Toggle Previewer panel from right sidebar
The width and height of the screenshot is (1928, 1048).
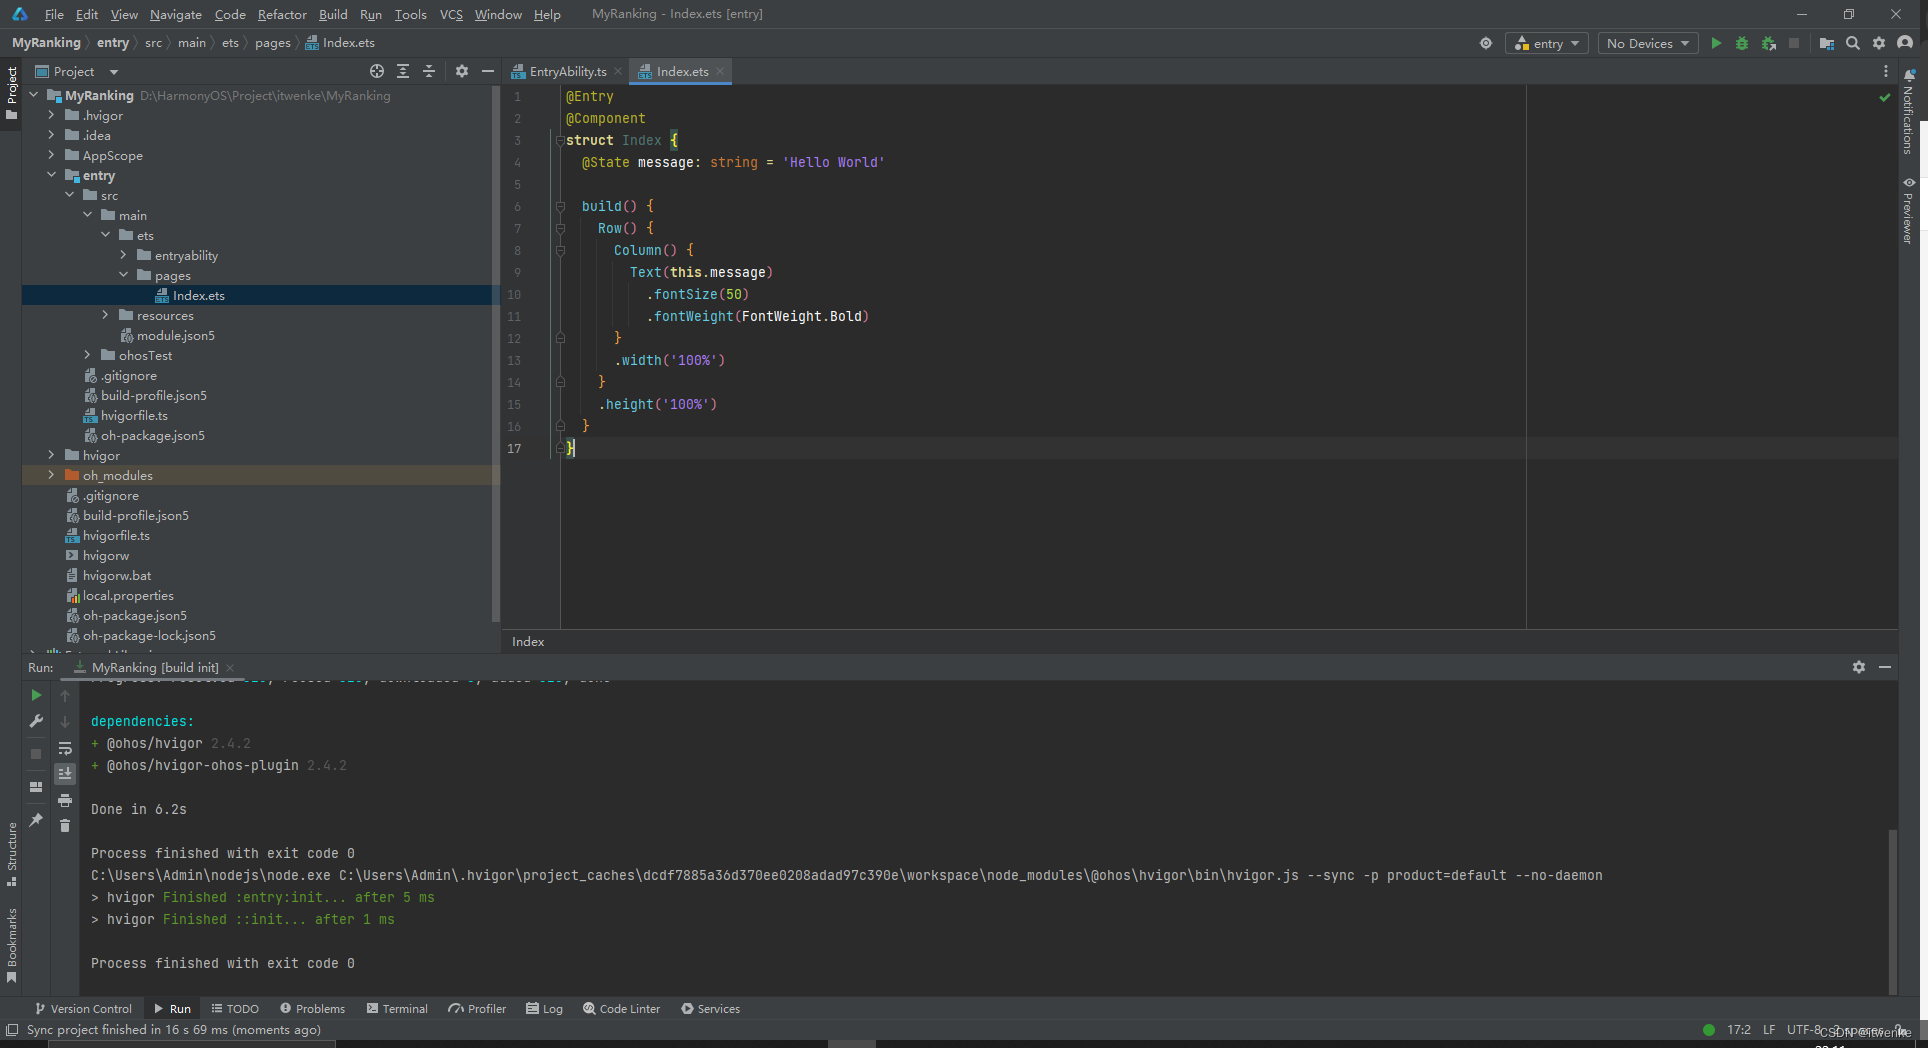pyautogui.click(x=1908, y=210)
